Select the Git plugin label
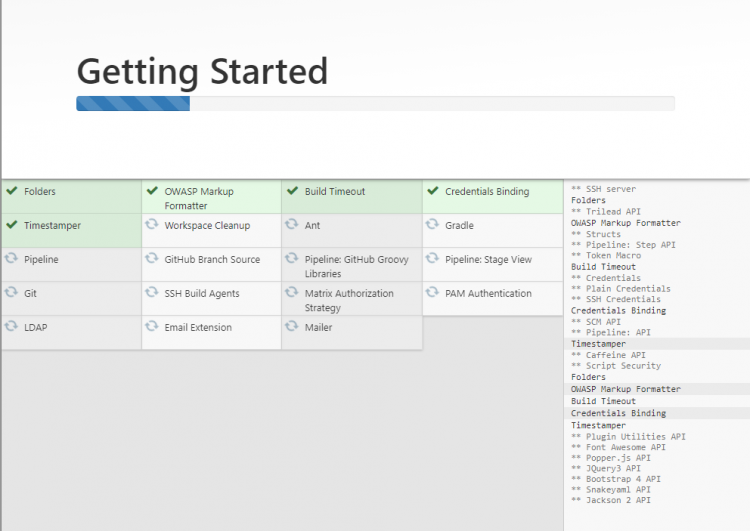Screen dimensions: 750x531 click(x=30, y=293)
